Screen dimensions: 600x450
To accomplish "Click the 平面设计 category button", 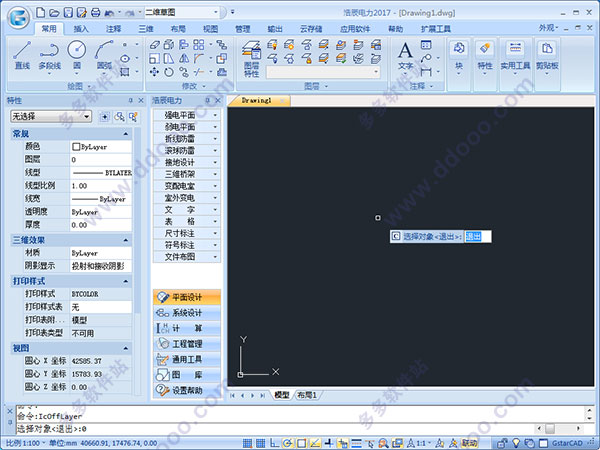I will pyautogui.click(x=187, y=297).
